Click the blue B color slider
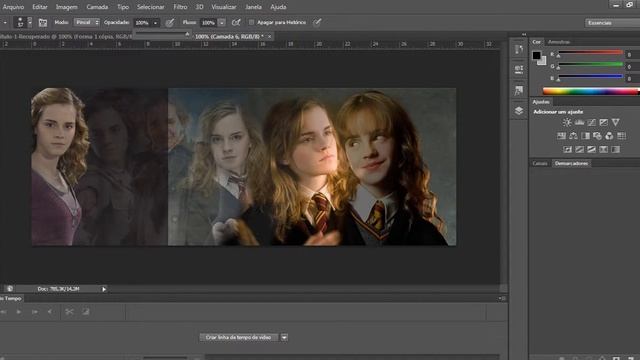 coord(590,76)
